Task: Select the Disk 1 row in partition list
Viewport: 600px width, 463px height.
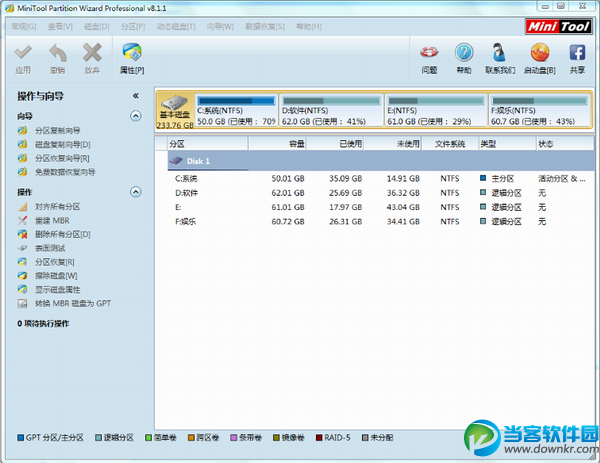Action: pos(381,161)
